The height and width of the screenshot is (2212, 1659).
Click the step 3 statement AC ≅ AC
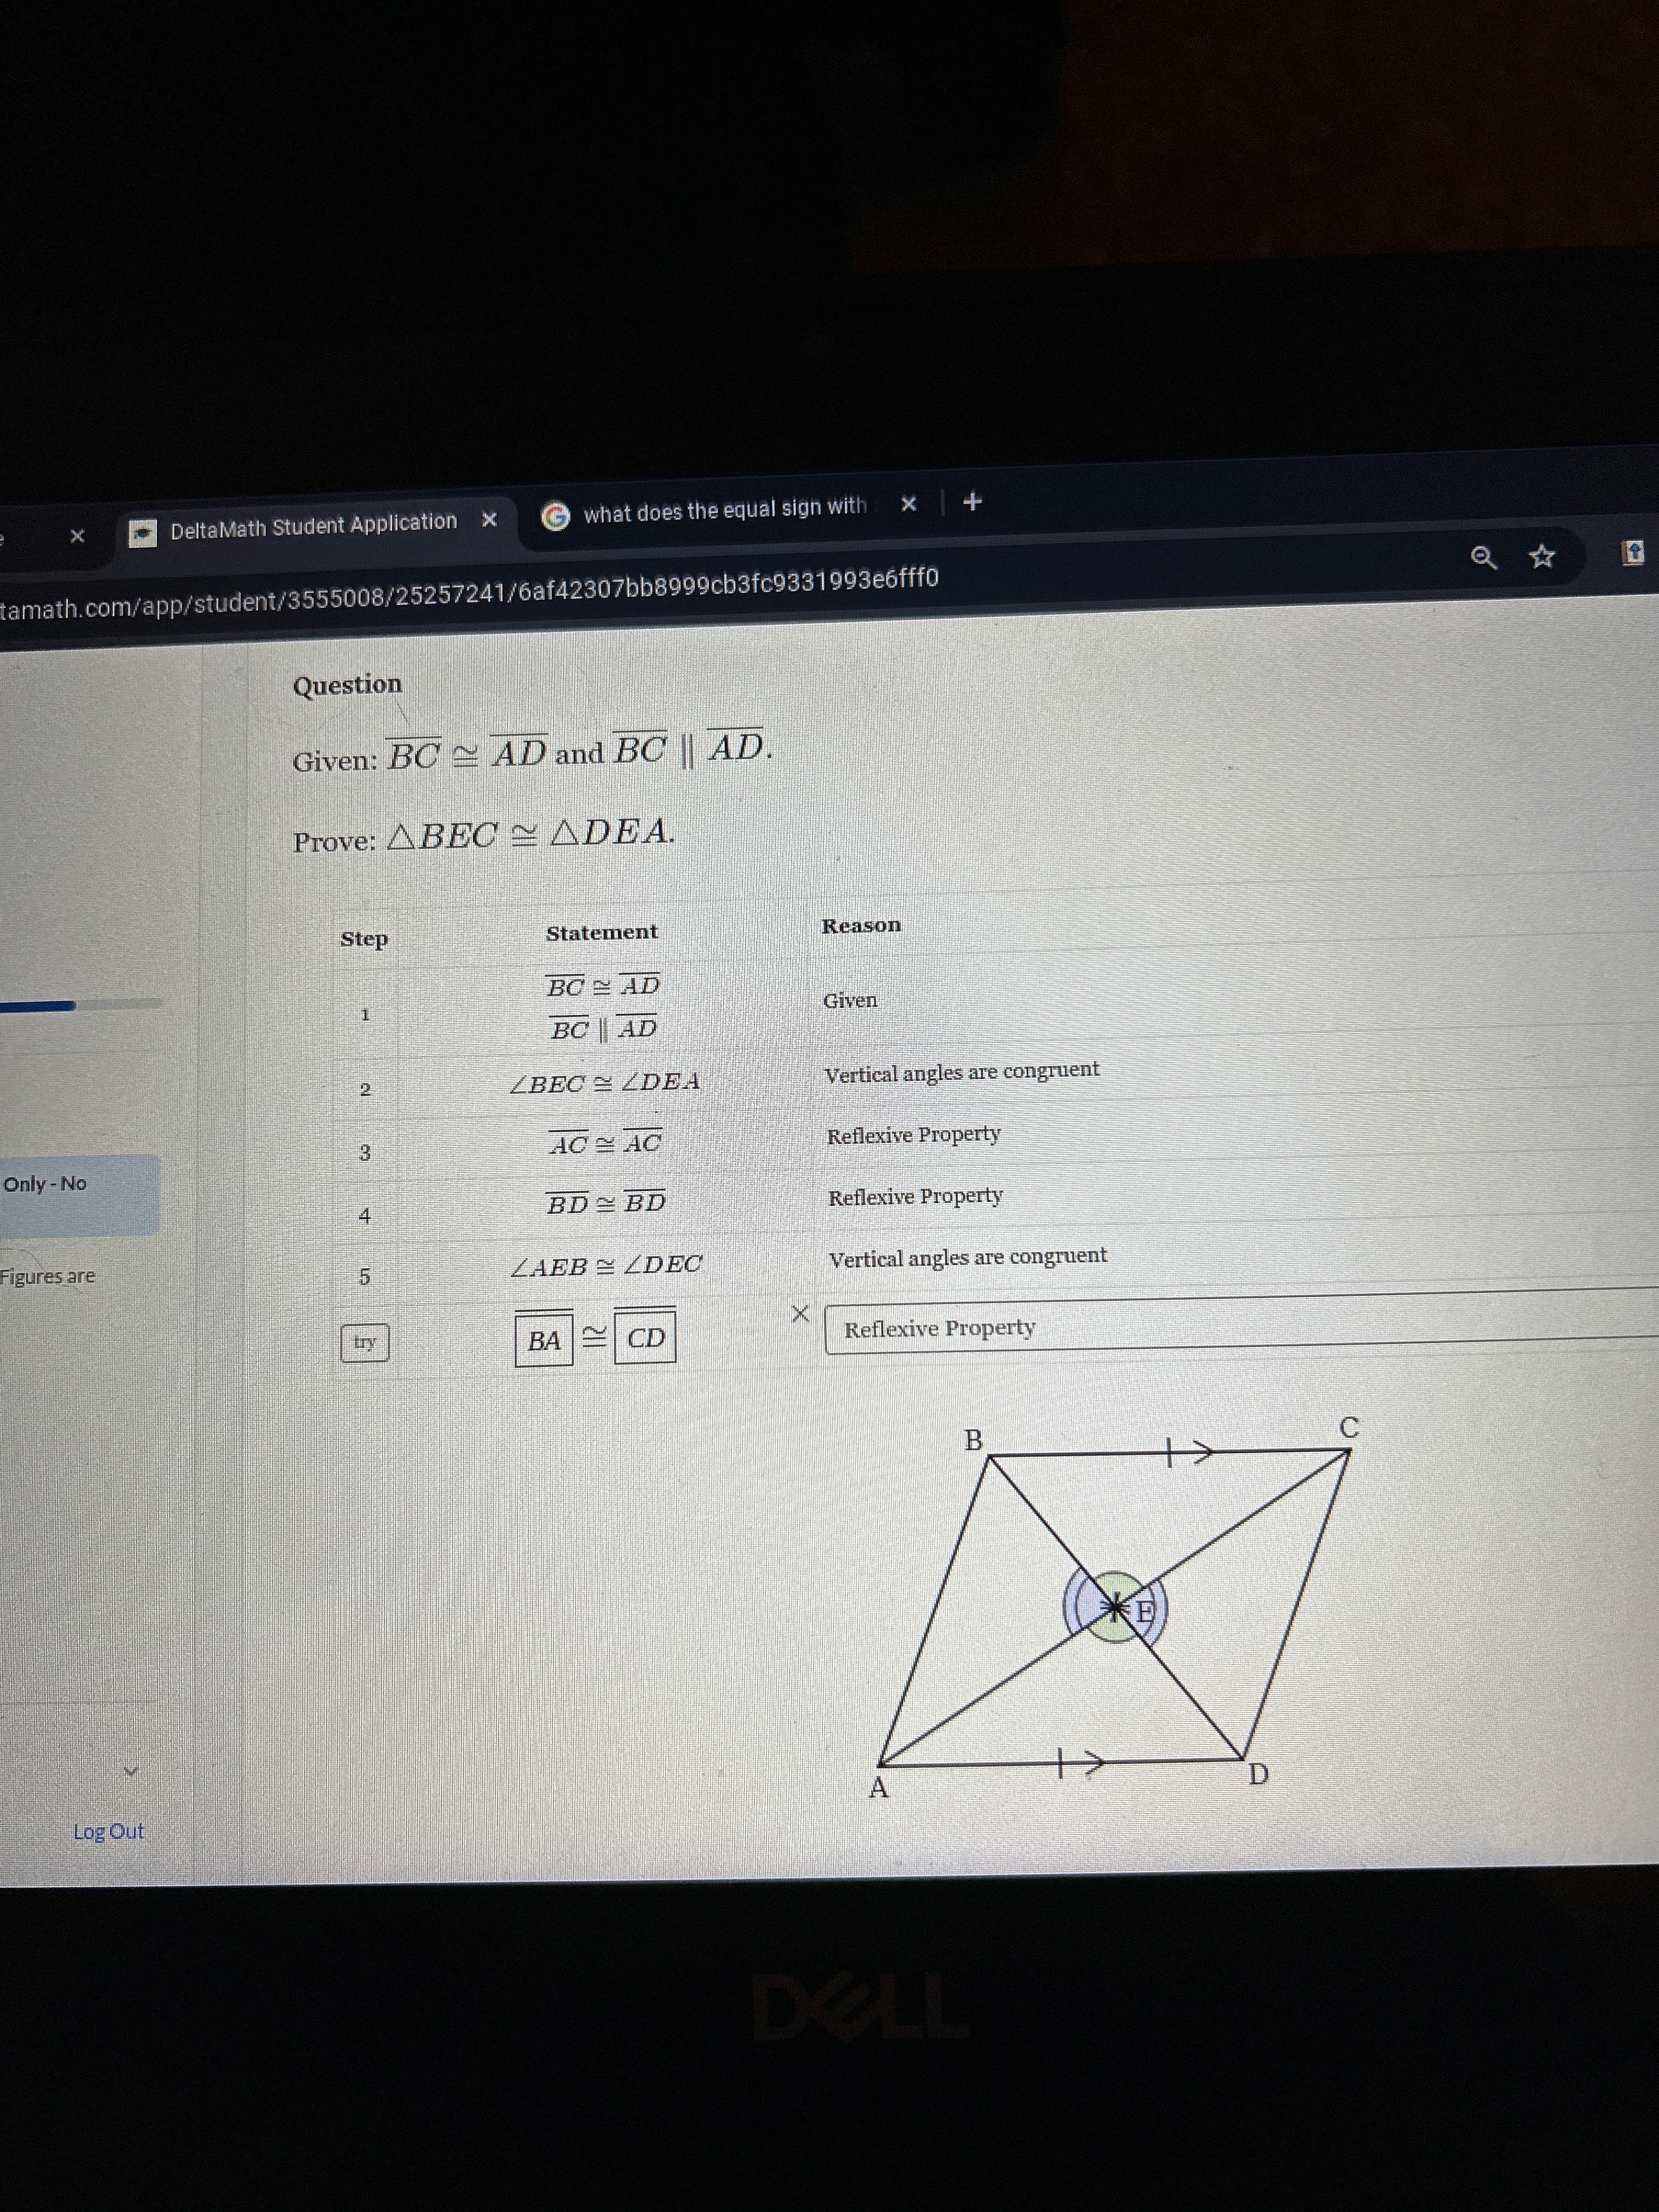605,1143
